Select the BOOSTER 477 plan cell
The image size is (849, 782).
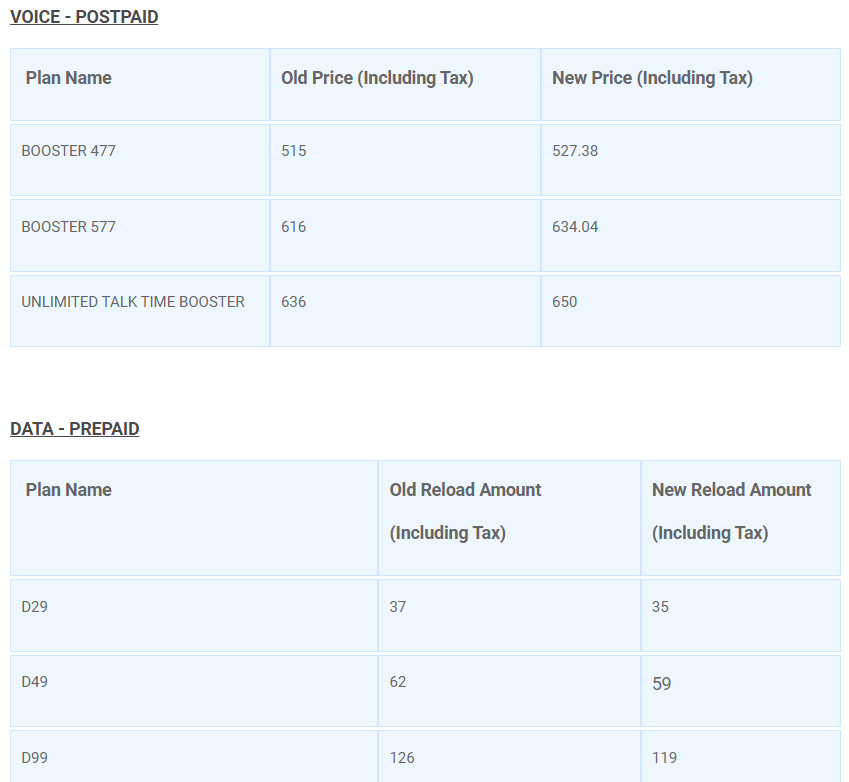(140, 160)
